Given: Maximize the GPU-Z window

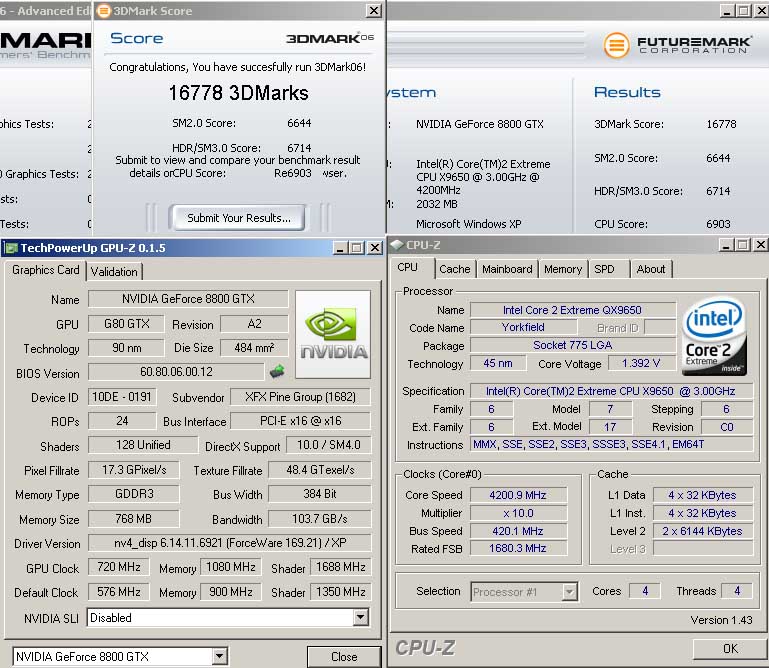Looking at the screenshot, I should 357,248.
